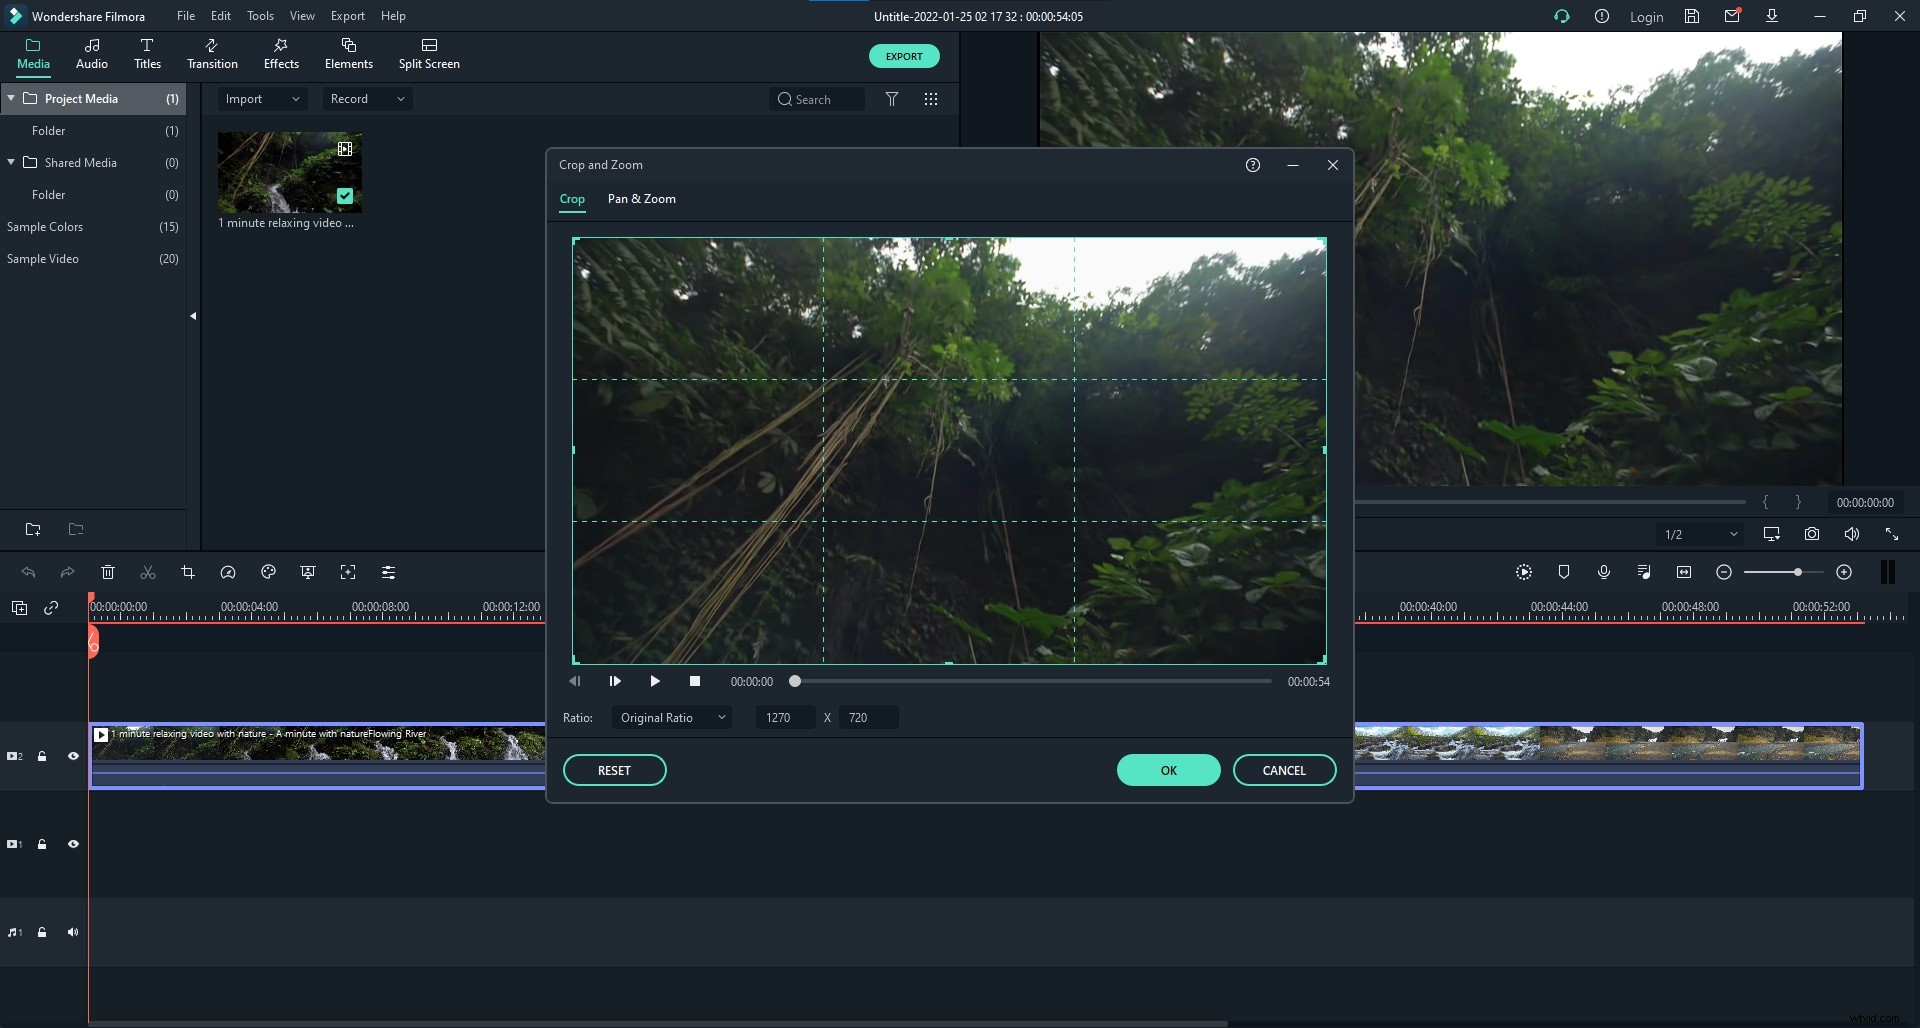Open the Original Ratio dropdown

[x=672, y=717]
